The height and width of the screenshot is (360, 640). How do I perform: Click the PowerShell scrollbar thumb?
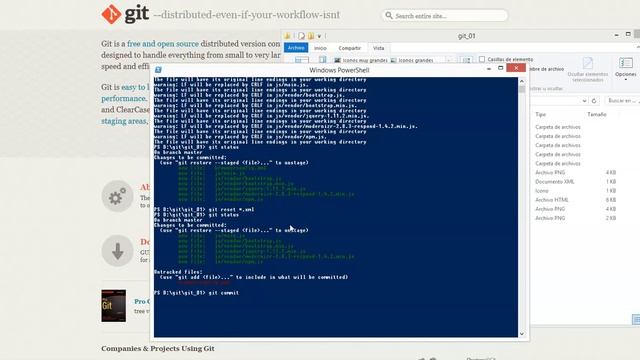point(522,89)
